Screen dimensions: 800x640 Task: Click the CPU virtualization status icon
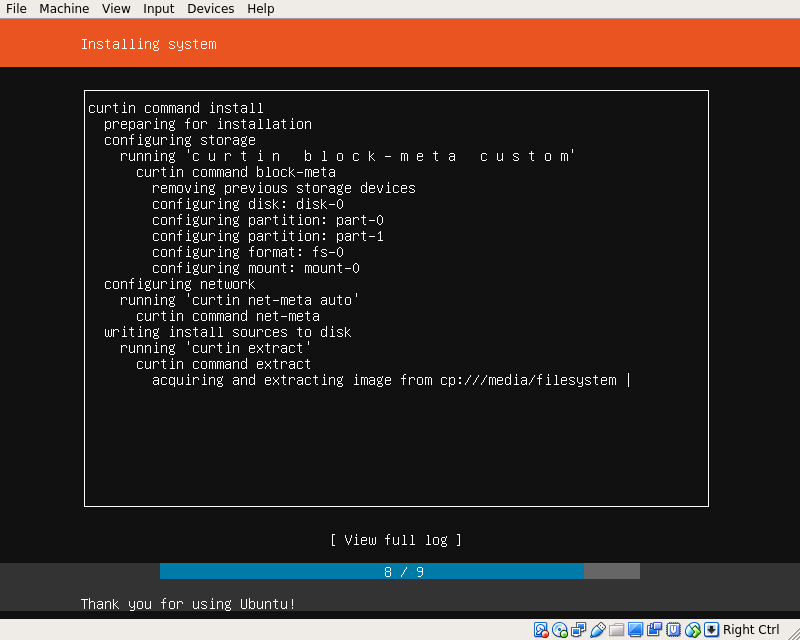[674, 630]
